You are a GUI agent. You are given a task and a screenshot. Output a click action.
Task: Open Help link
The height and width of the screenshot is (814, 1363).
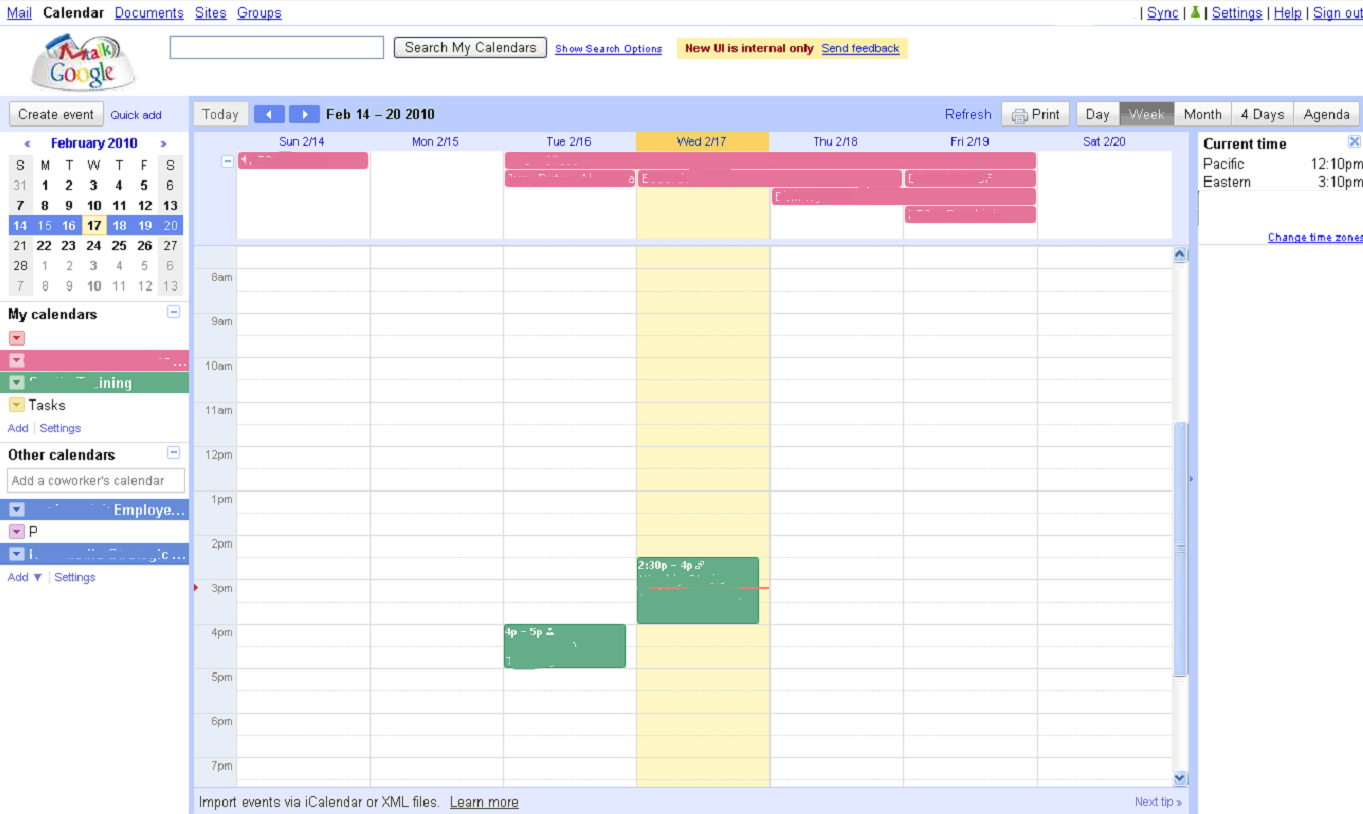1288,13
